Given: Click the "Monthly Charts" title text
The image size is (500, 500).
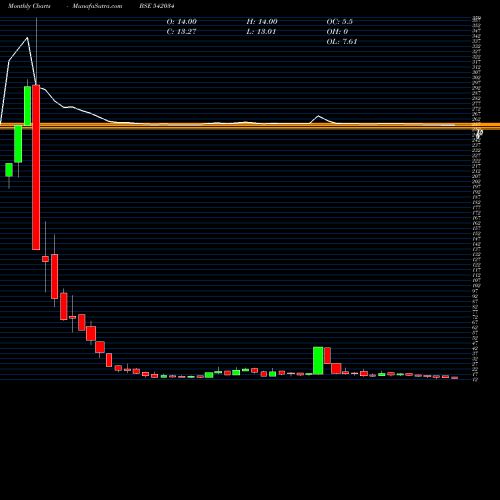Looking at the screenshot, I should click(29, 6).
